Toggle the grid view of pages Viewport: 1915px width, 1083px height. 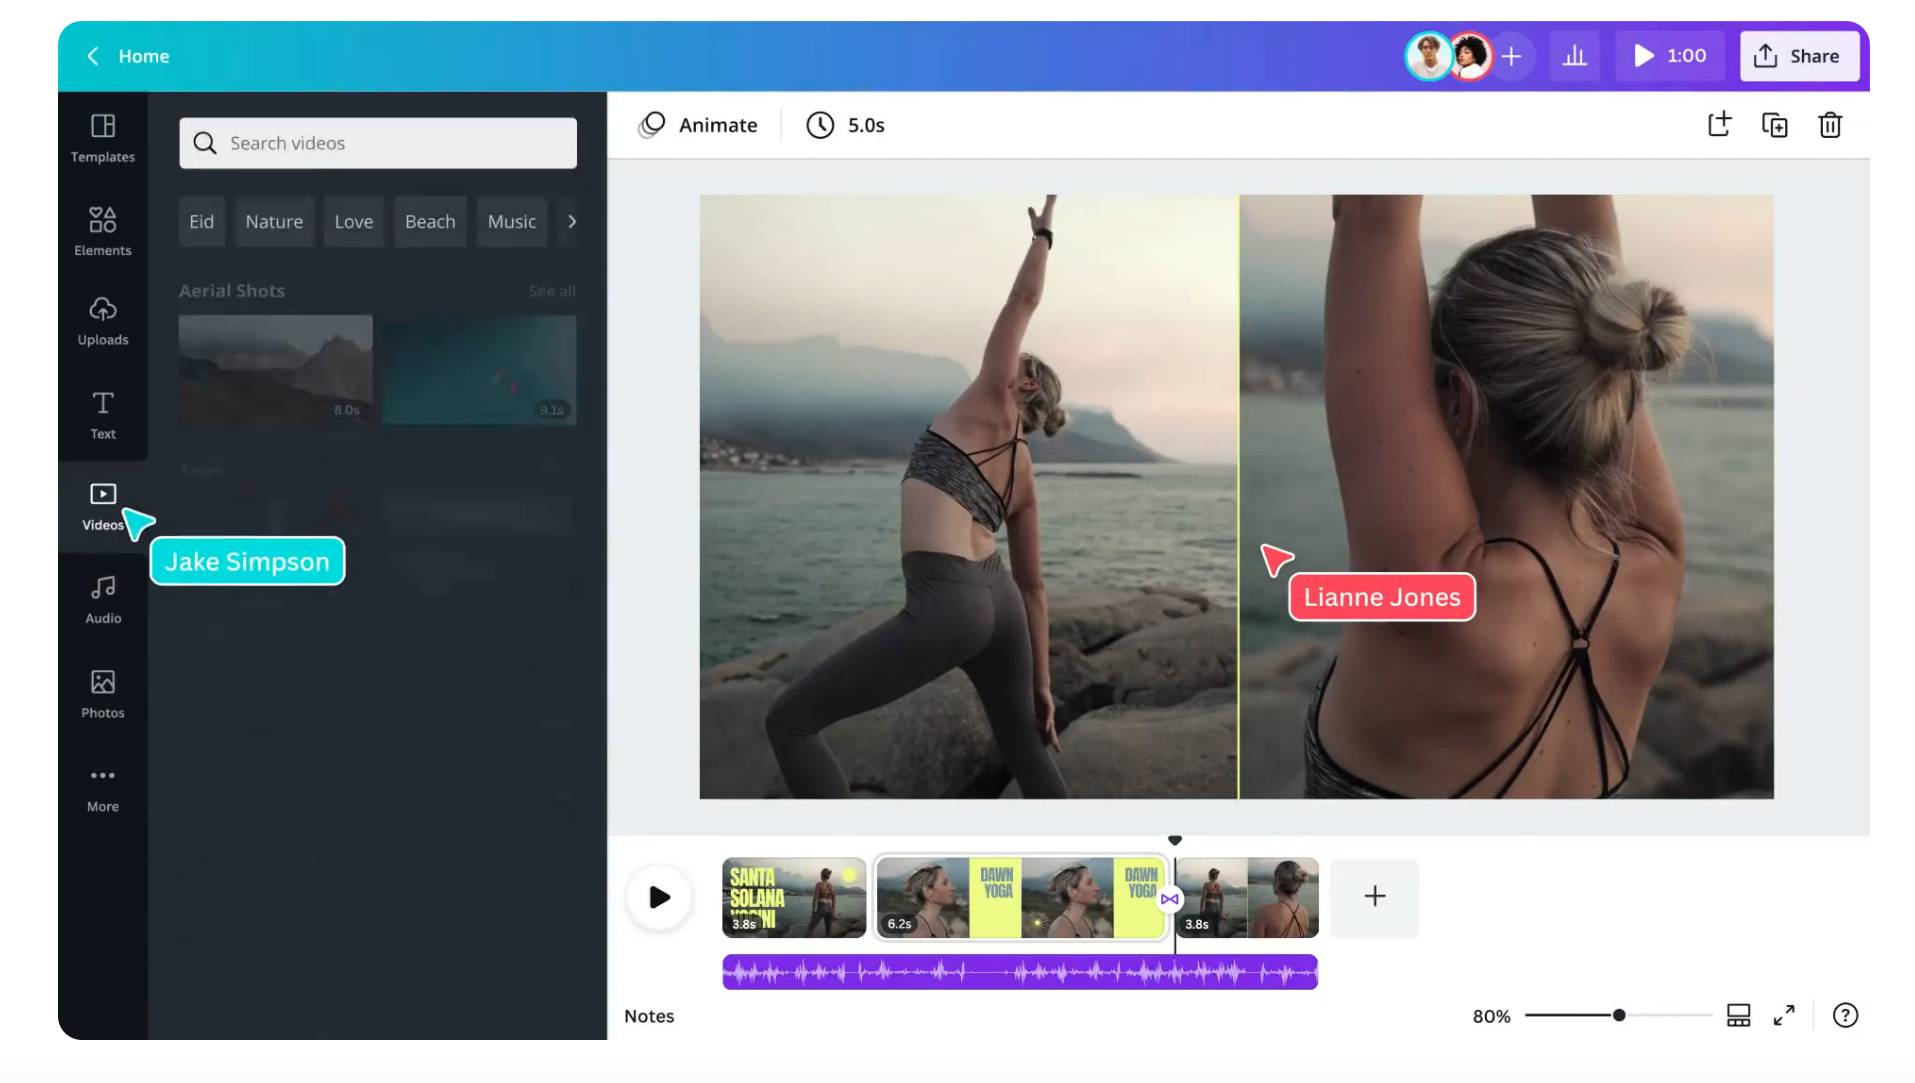(1738, 1015)
